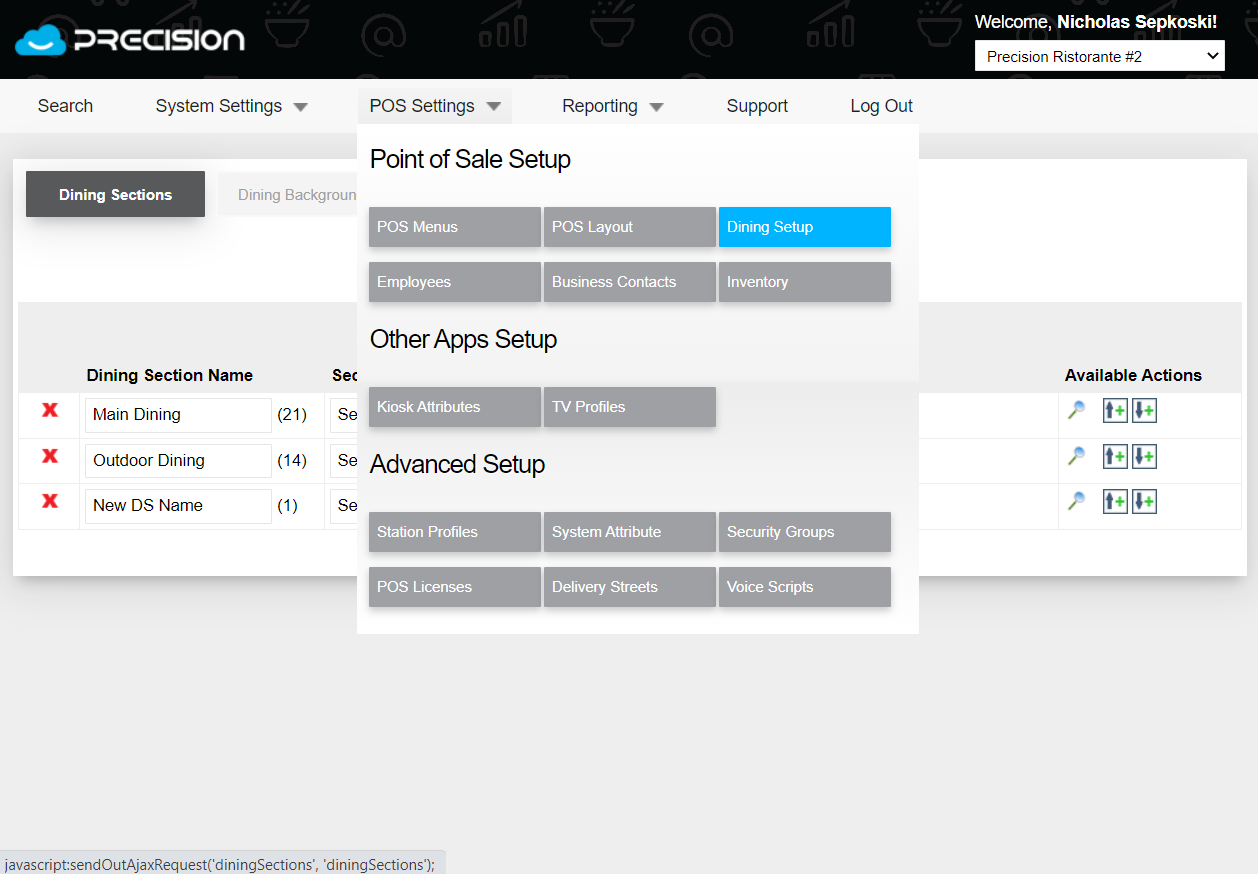
Task: Open POS Licenses setup
Action: point(455,587)
